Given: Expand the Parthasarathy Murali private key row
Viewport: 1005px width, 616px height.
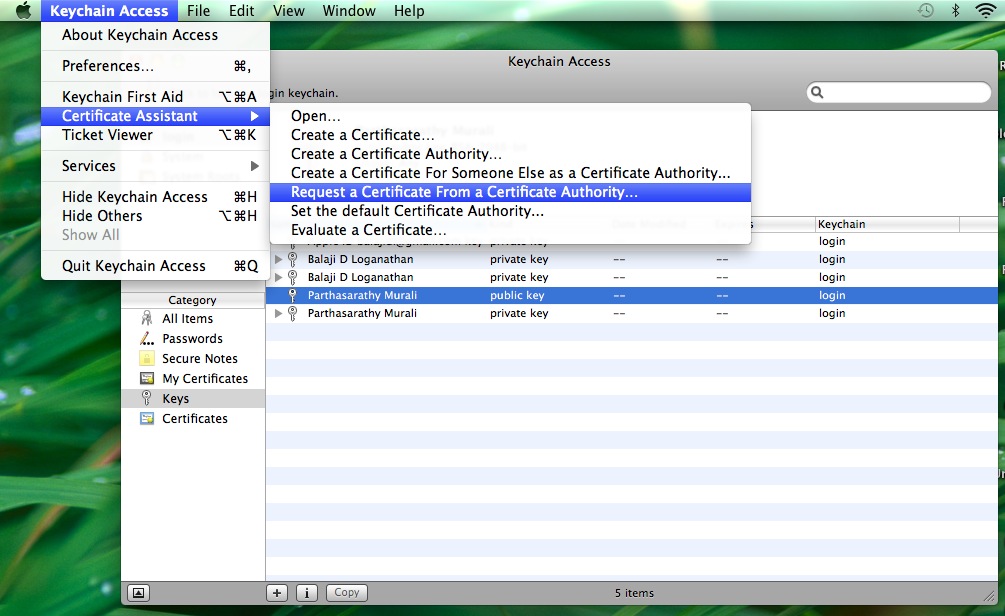Looking at the screenshot, I should 278,313.
